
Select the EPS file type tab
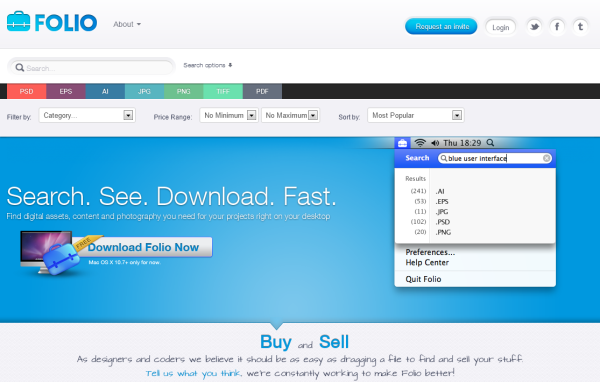pos(66,91)
